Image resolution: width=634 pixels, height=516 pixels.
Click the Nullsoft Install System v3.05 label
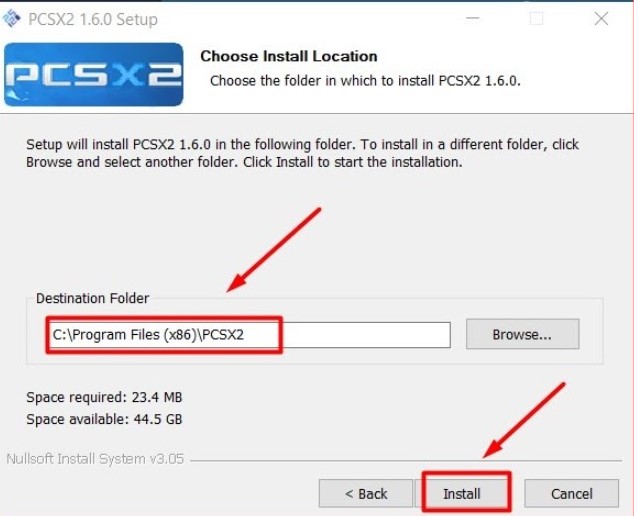(94, 461)
